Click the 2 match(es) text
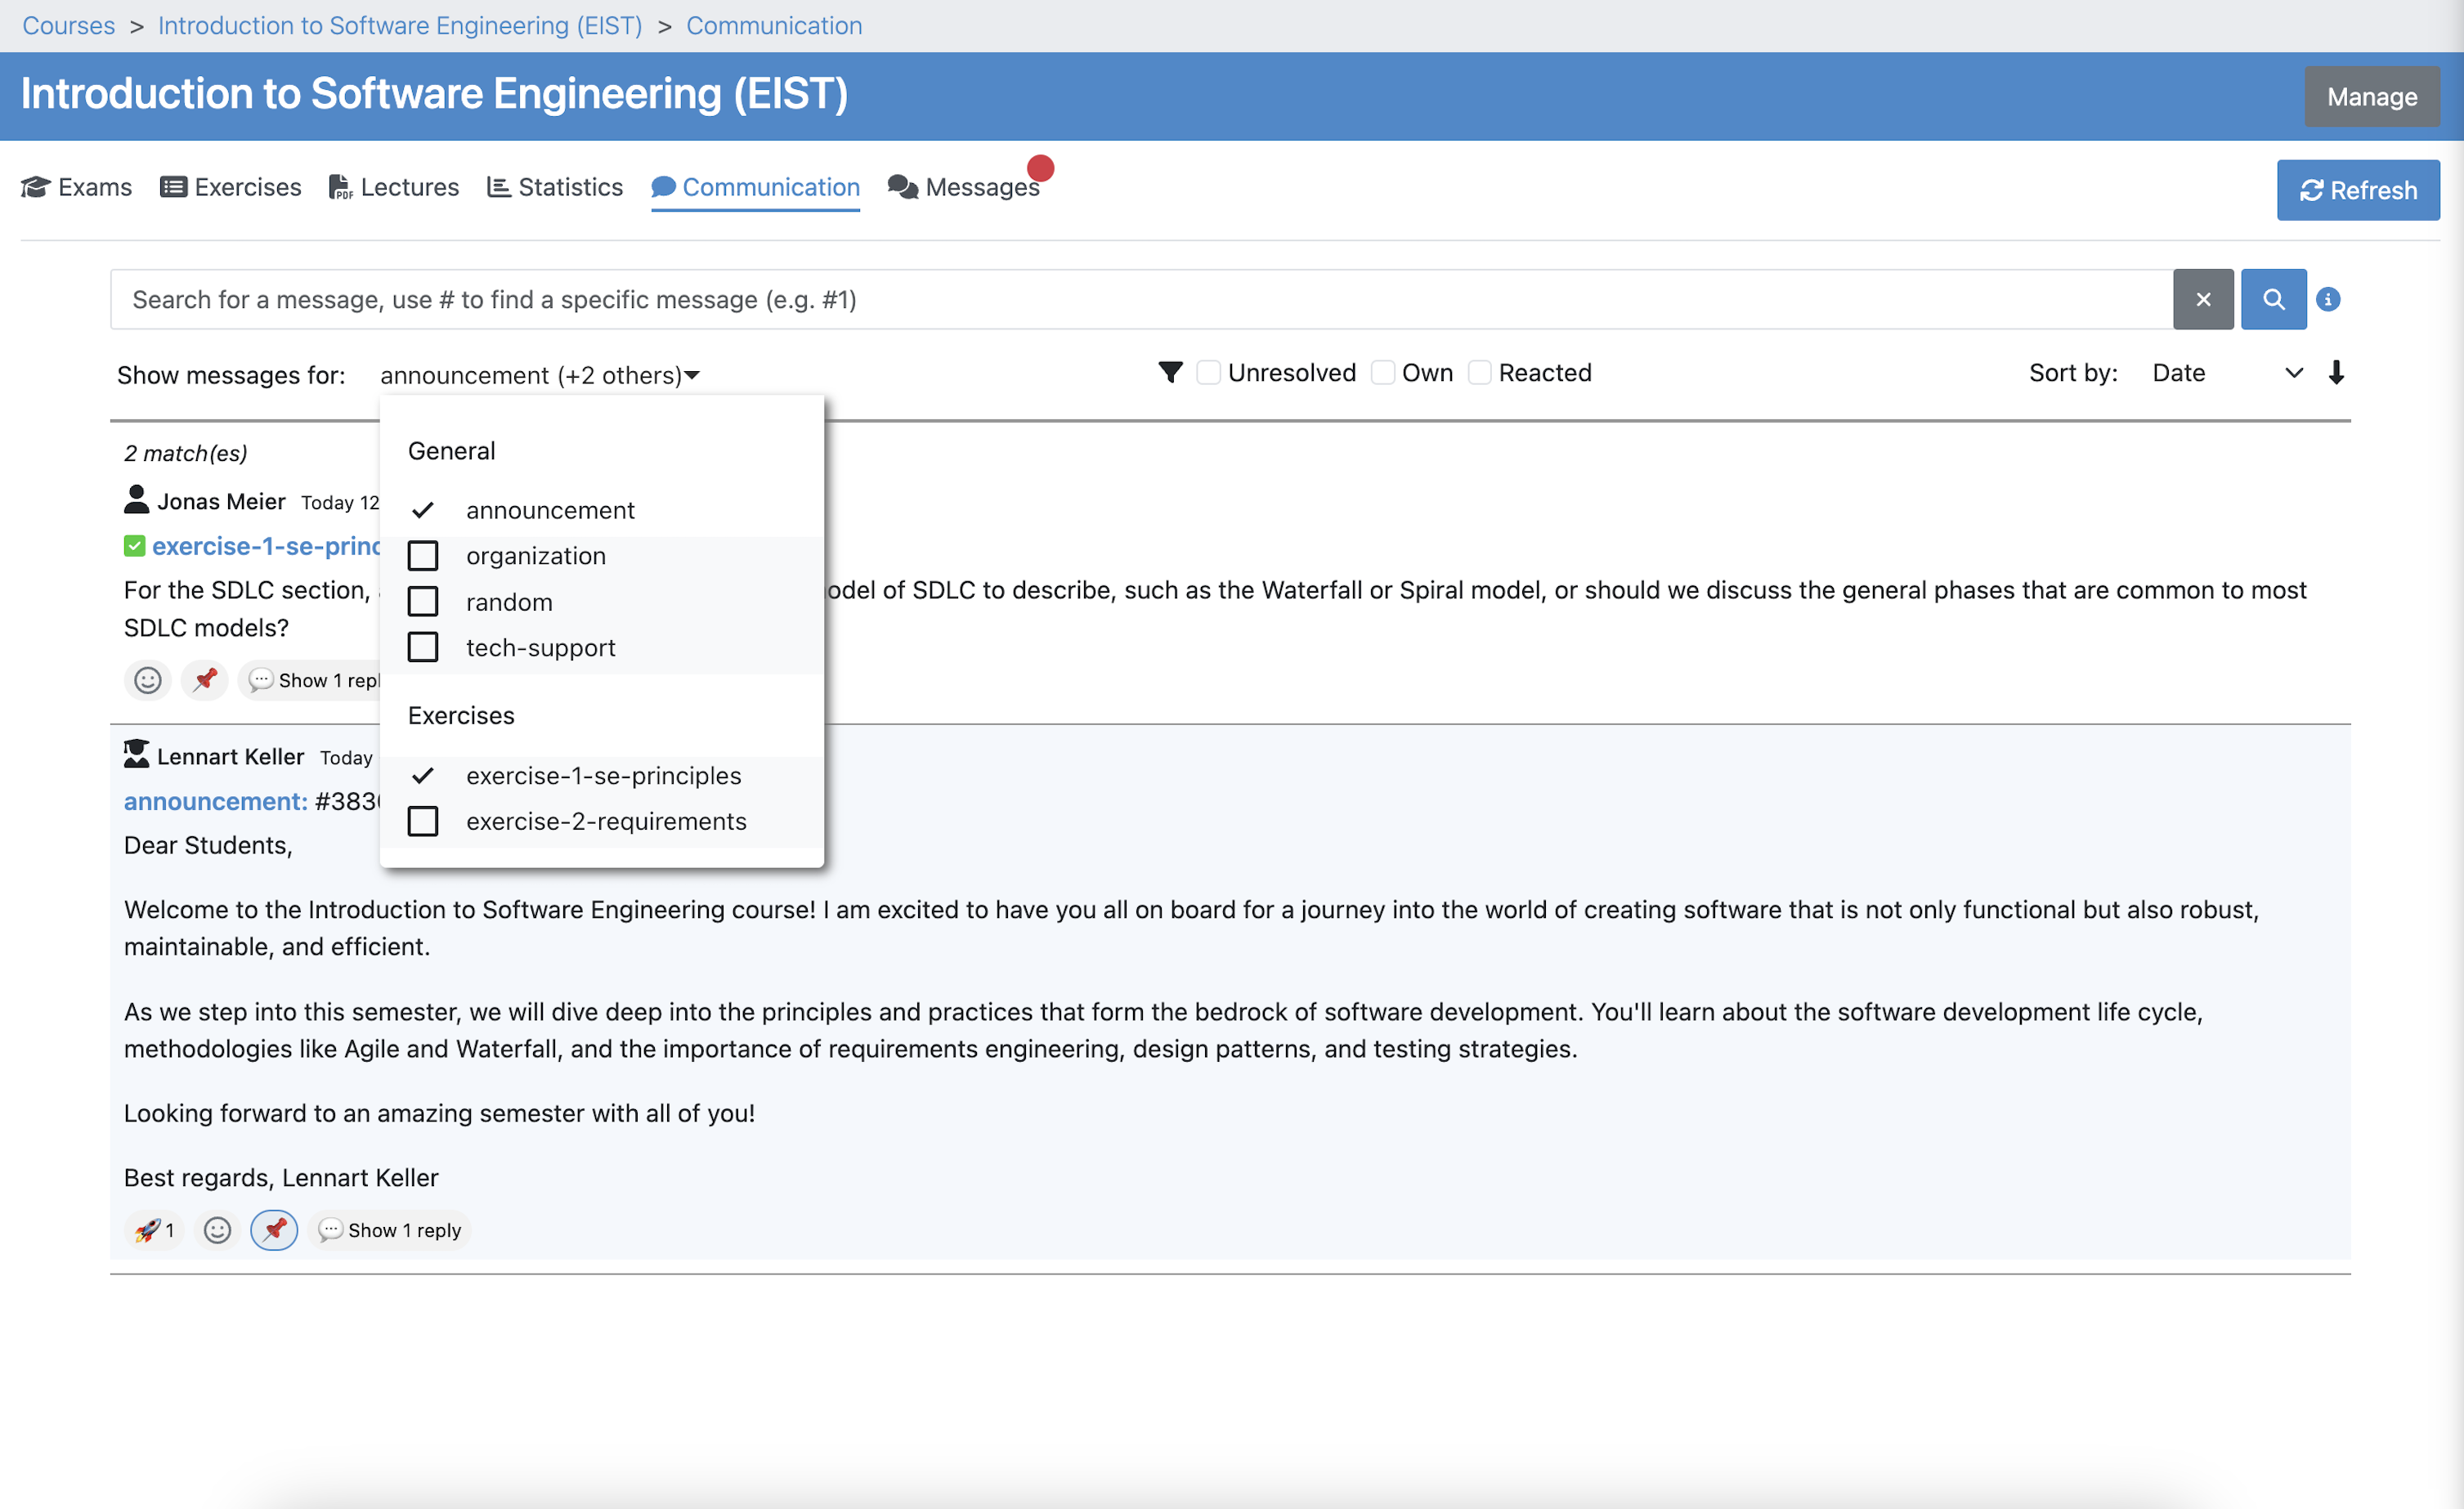 pyautogui.click(x=186, y=453)
